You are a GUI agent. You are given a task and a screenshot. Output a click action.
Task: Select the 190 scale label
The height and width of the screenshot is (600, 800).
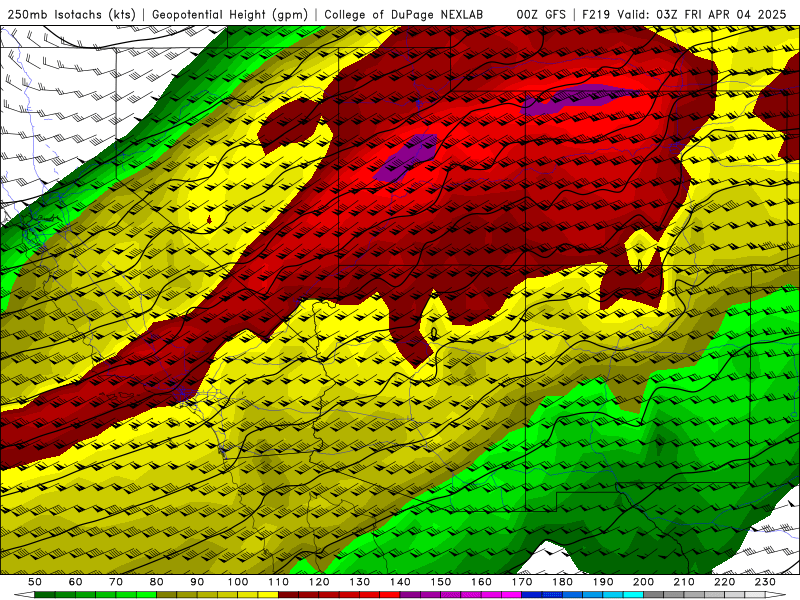pyautogui.click(x=603, y=582)
